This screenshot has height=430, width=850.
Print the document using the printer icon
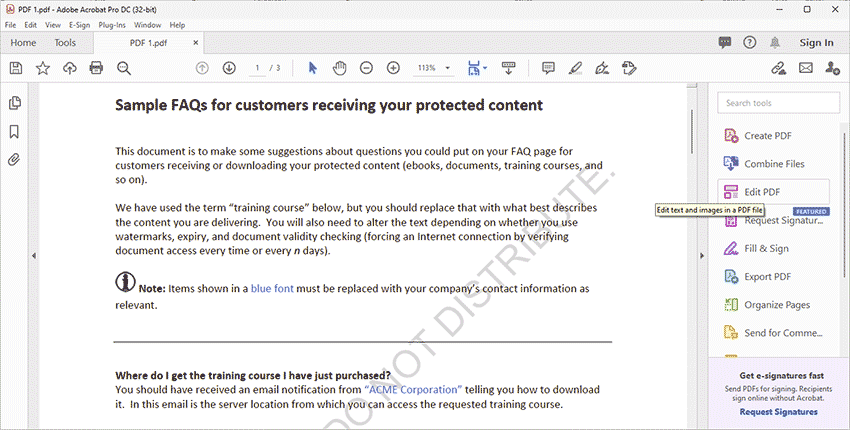pyautogui.click(x=96, y=68)
